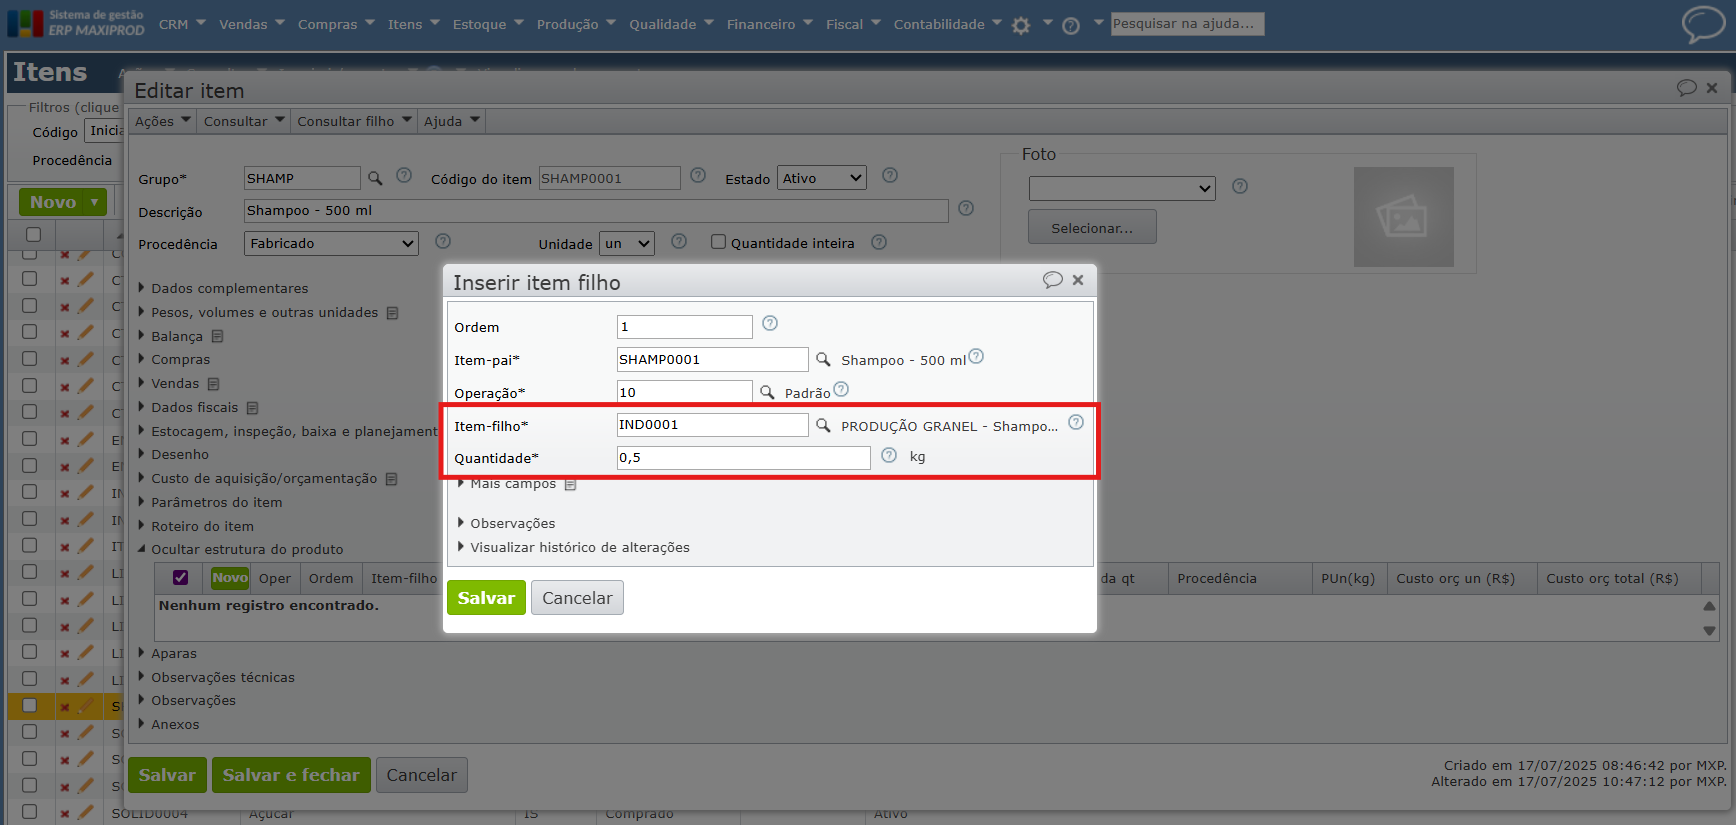Click the small Novo button in product structure
This screenshot has width=1736, height=825.
pyautogui.click(x=229, y=578)
